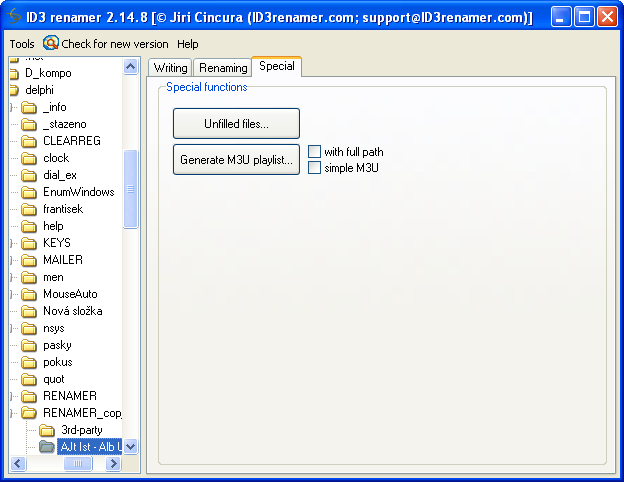Enable the simple M3U checkbox
Viewport: 624px width, 482px height.
pos(314,168)
